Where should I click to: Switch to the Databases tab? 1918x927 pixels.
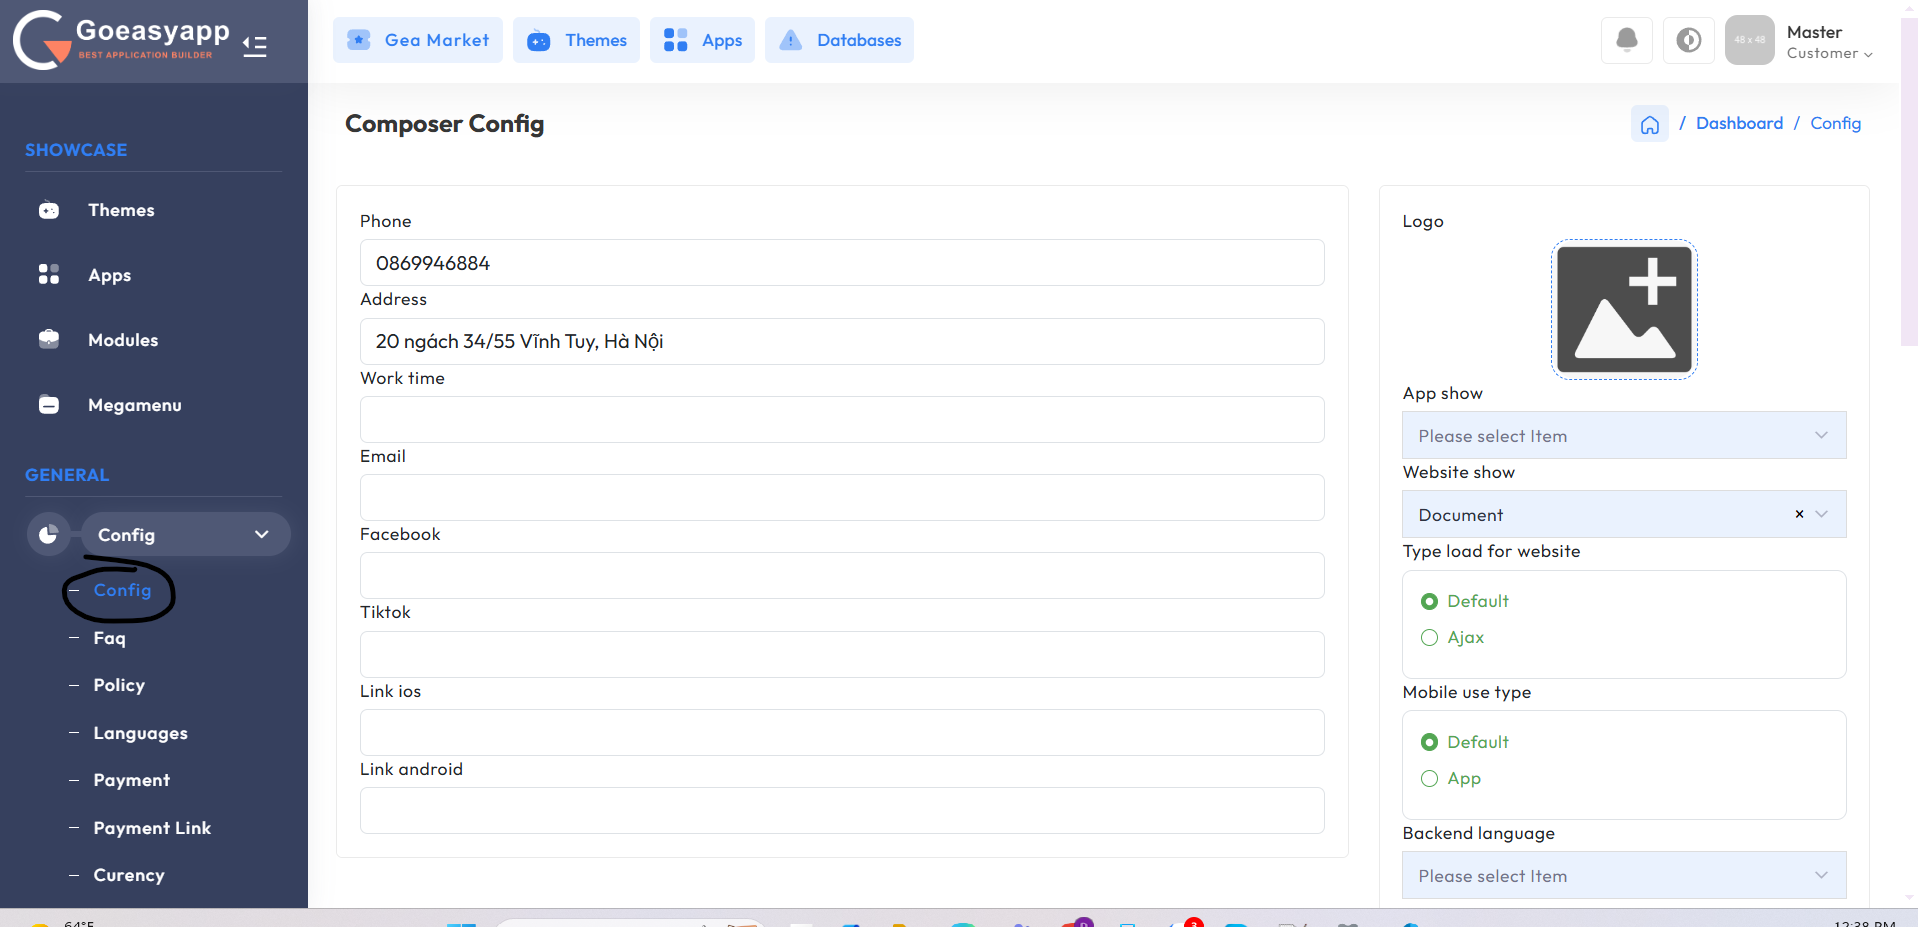(x=839, y=40)
